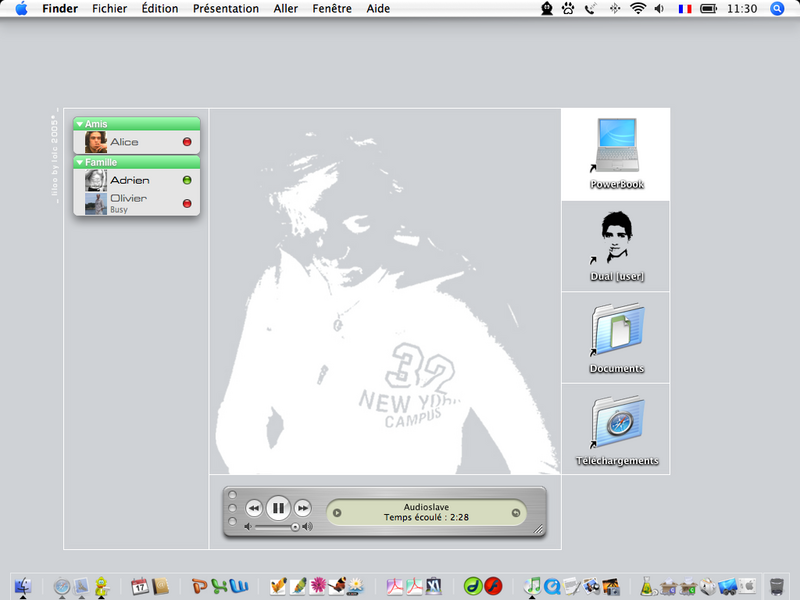Launch PowerPoint from the Dock

click(x=199, y=586)
